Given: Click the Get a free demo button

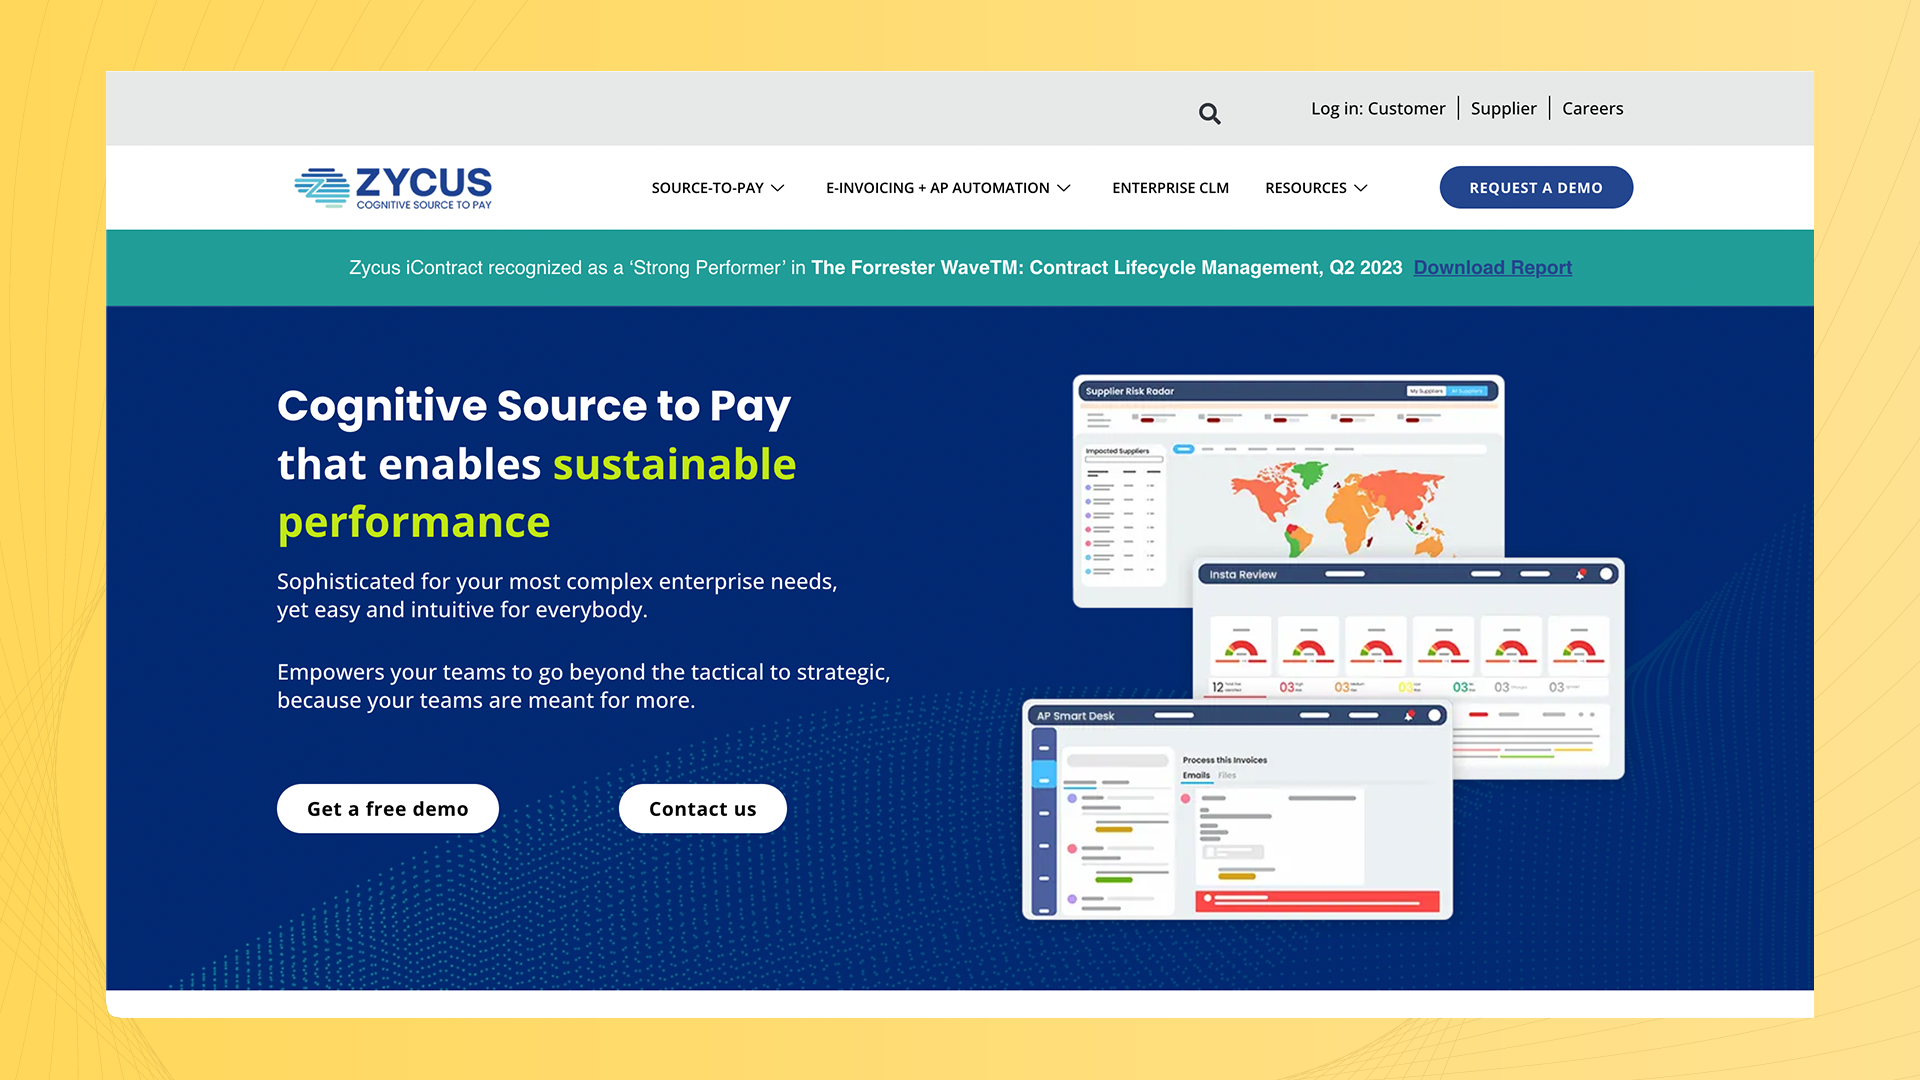Looking at the screenshot, I should pos(388,809).
